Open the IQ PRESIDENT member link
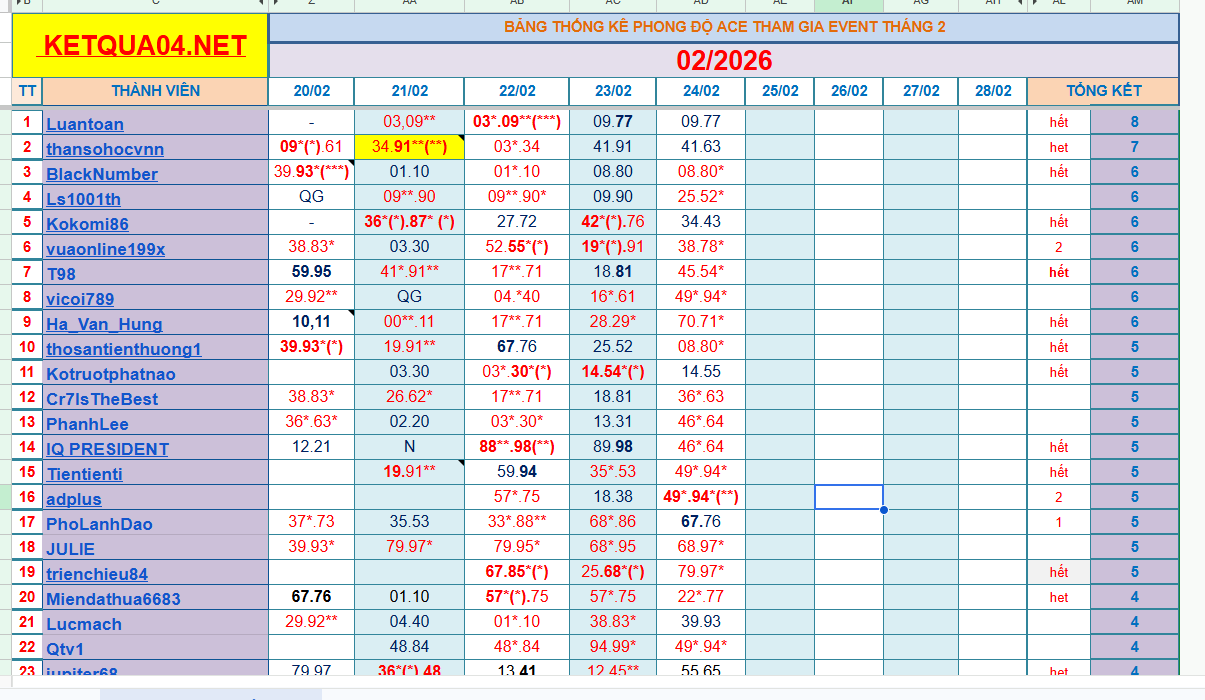1205x700 pixels. 107,449
